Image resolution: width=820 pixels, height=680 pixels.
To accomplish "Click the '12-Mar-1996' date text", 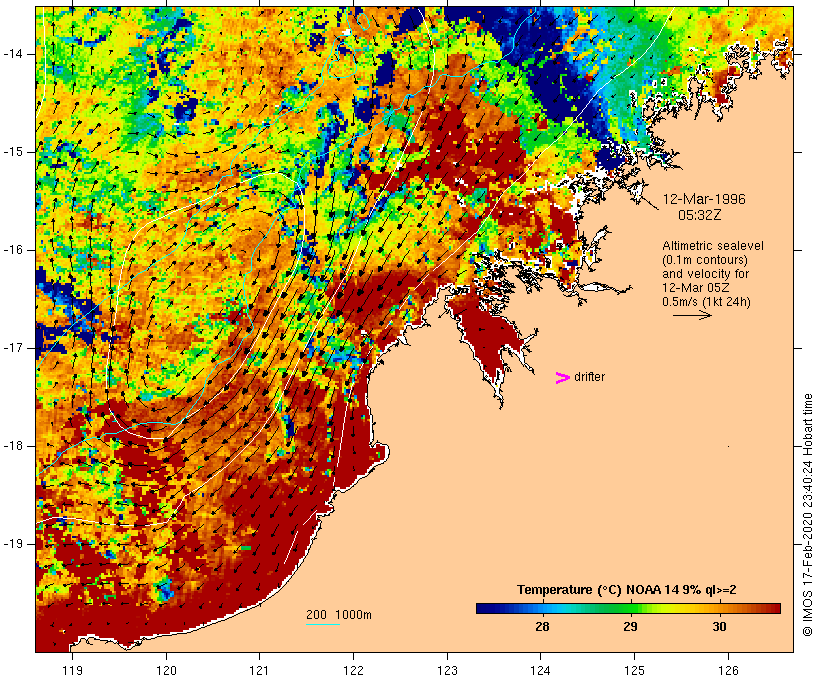I will 704,199.
